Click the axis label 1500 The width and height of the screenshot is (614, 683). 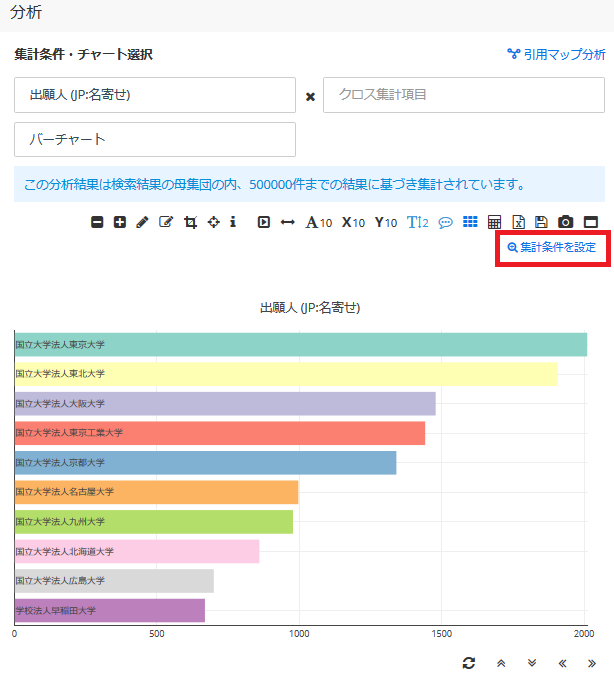442,634
